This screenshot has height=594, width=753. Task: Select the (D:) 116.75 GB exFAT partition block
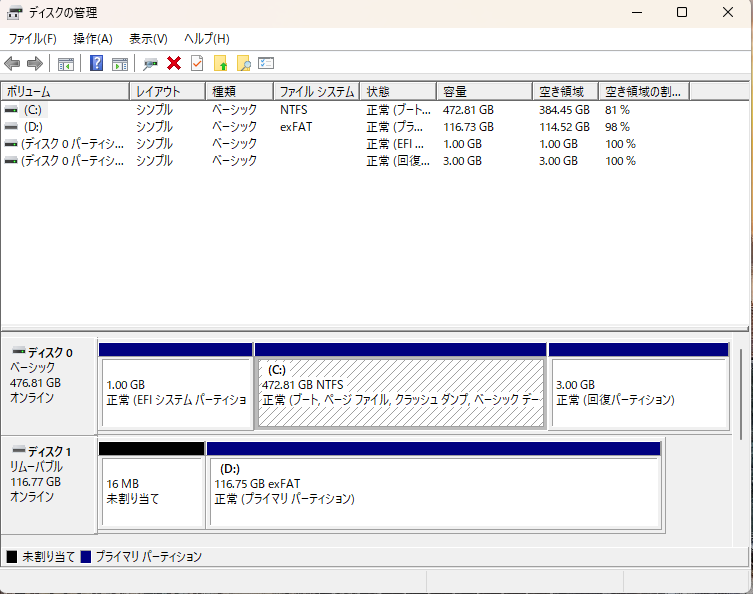coord(434,485)
